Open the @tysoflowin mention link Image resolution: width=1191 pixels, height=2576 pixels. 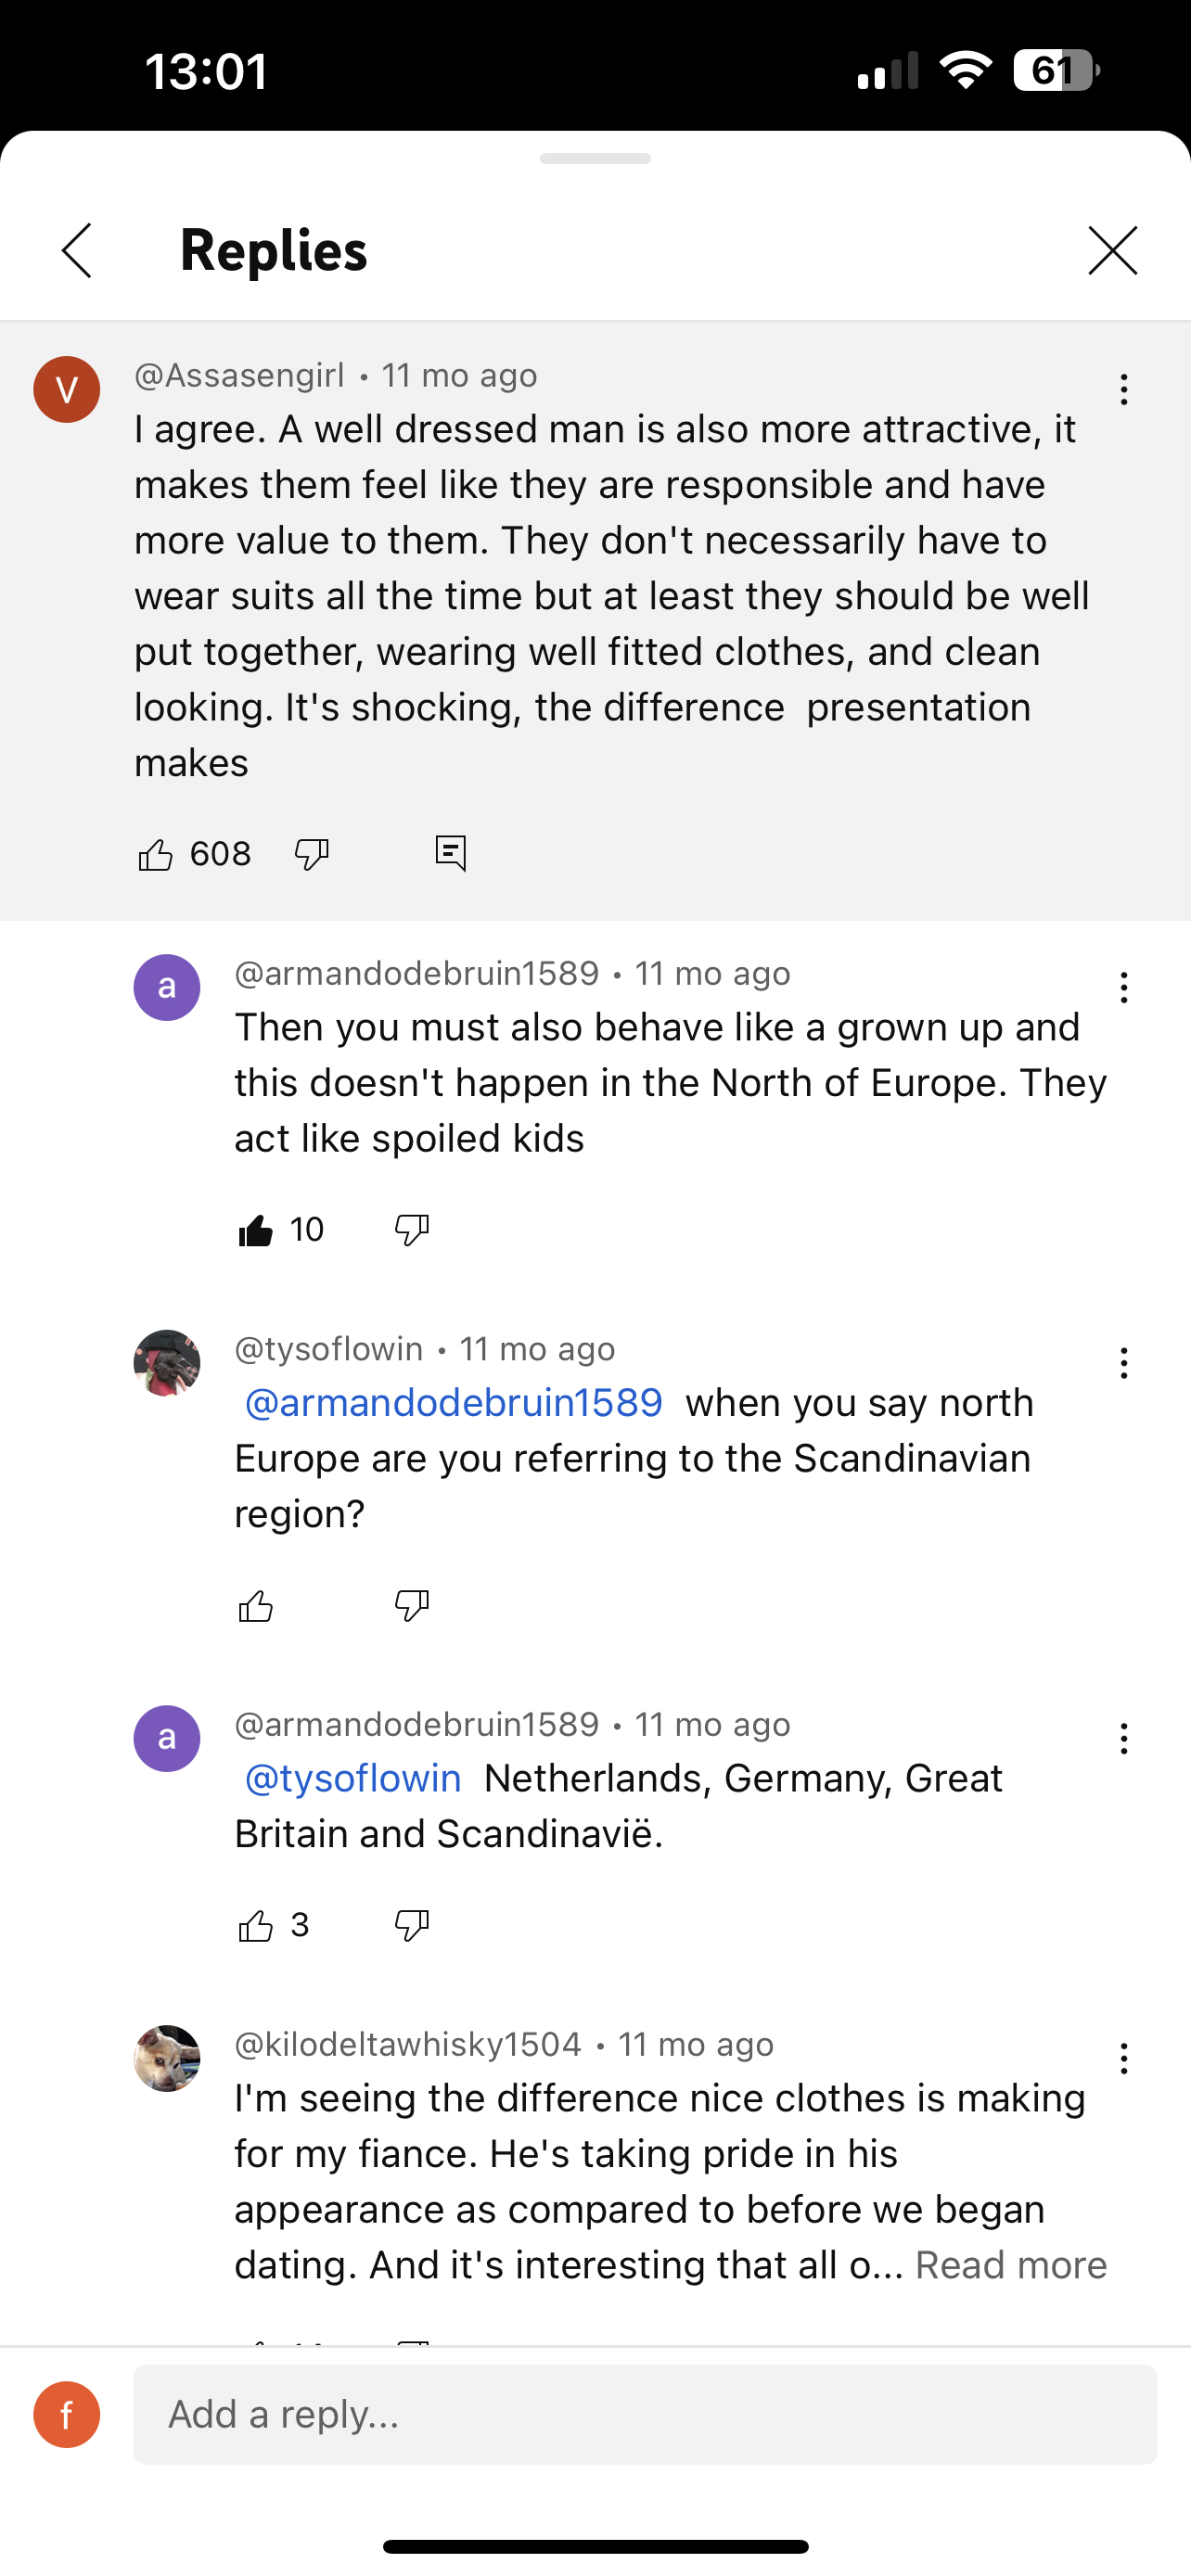(x=353, y=1779)
